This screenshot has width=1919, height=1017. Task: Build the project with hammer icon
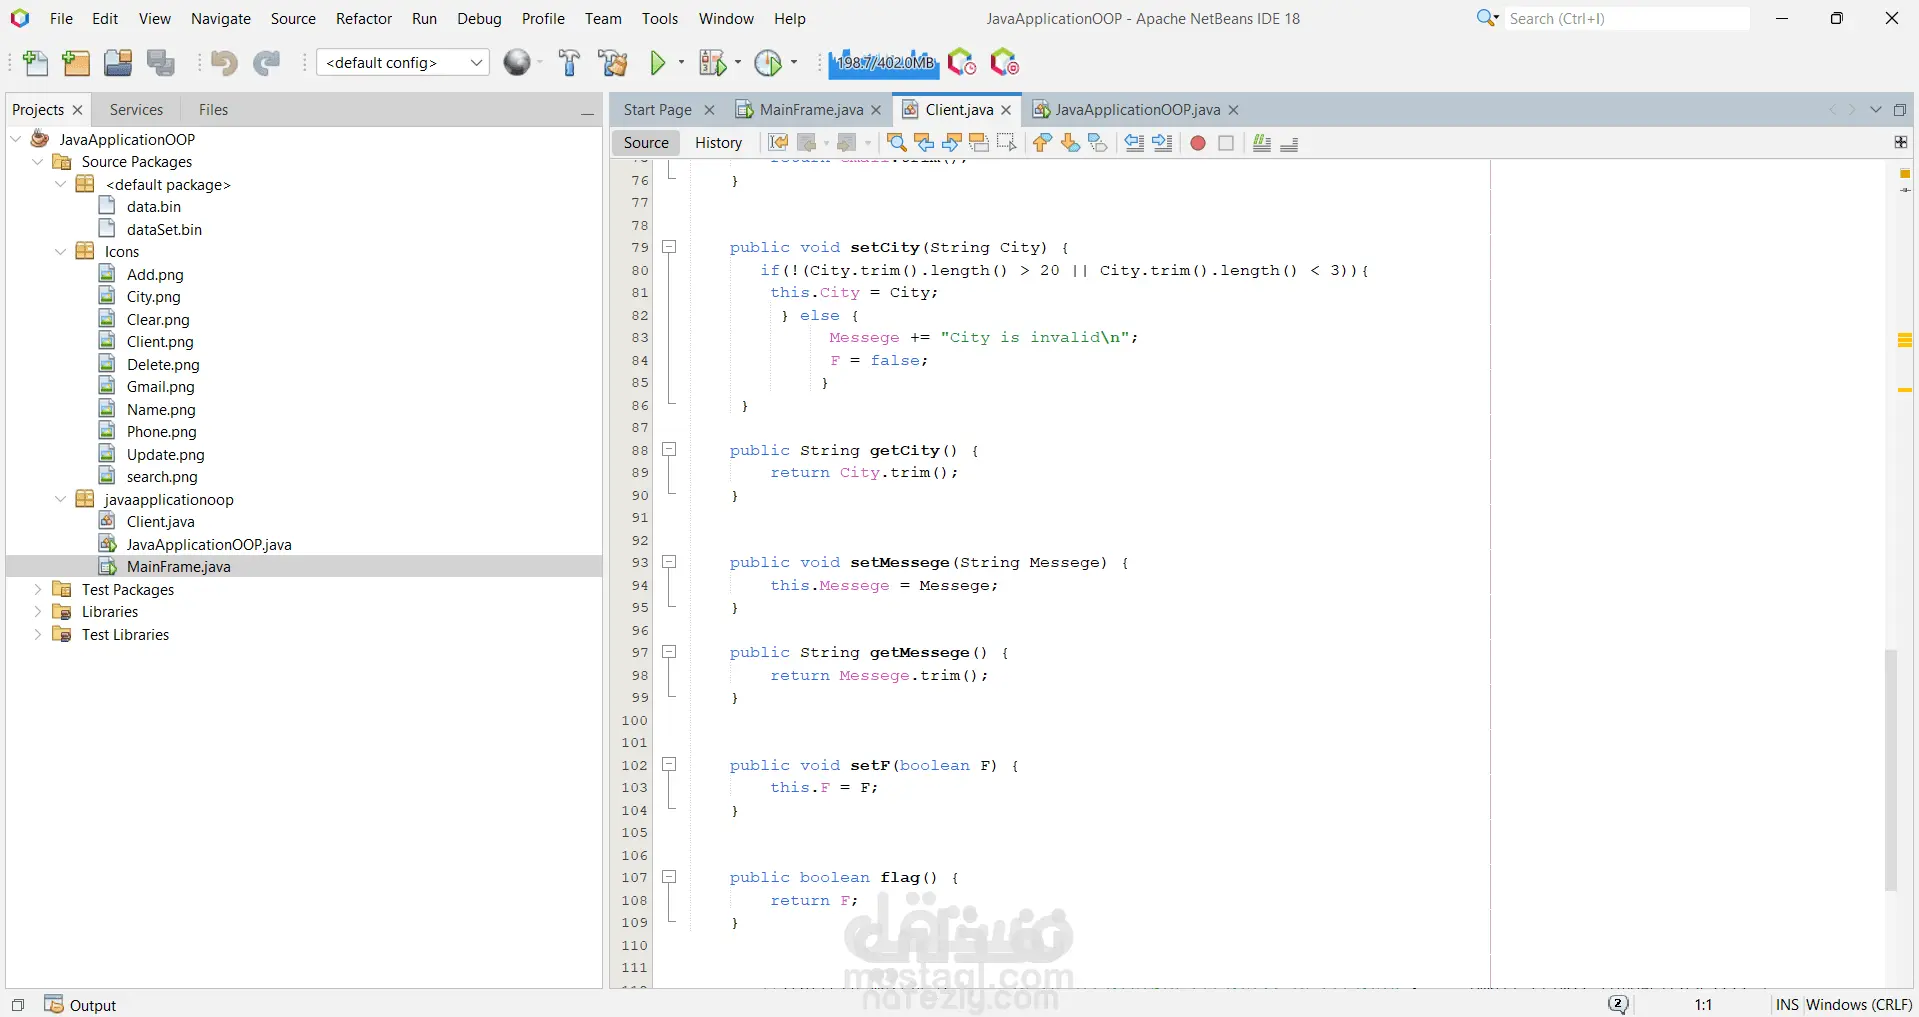pos(569,63)
